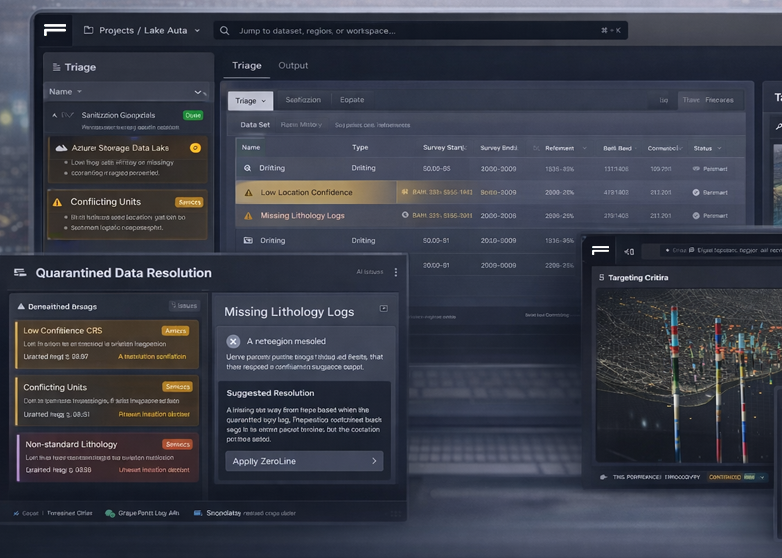The height and width of the screenshot is (558, 782).
Task: Click the clock icon in Missing Lithology Logs row
Action: point(405,215)
